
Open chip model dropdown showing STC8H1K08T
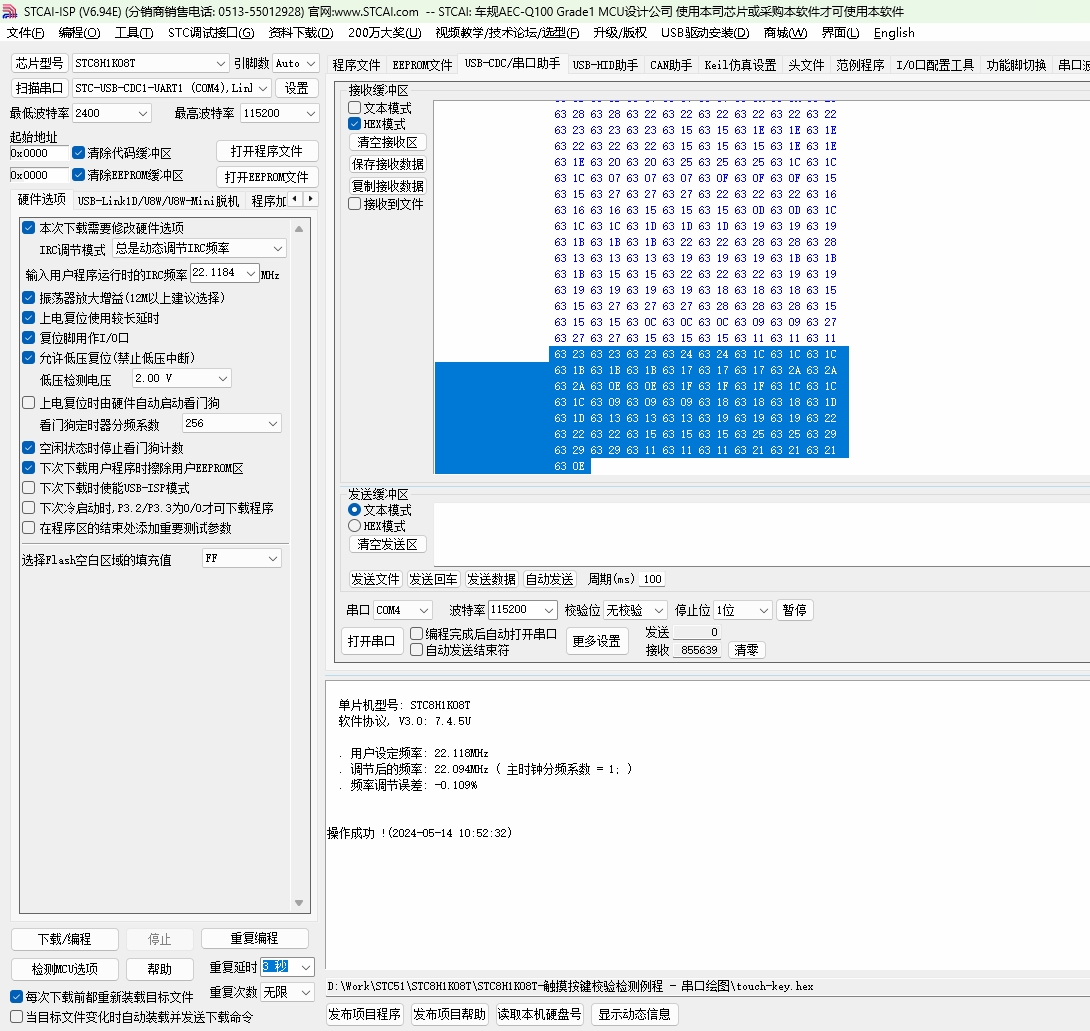click(150, 63)
